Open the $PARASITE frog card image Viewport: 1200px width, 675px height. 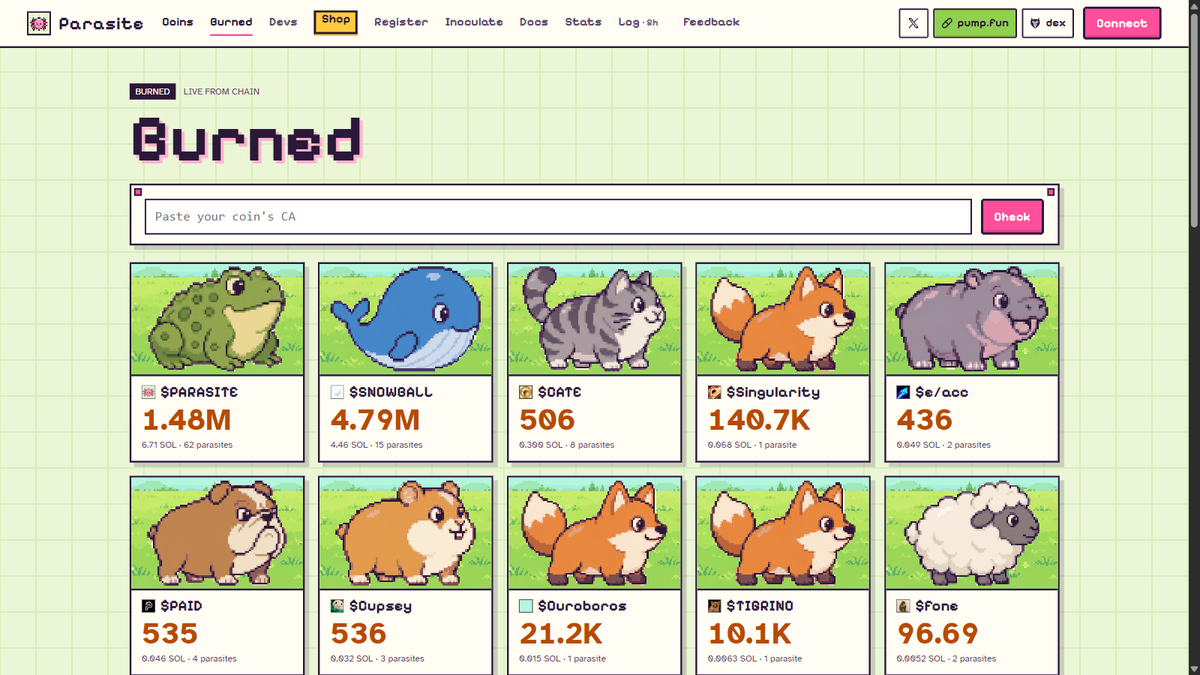click(217, 319)
